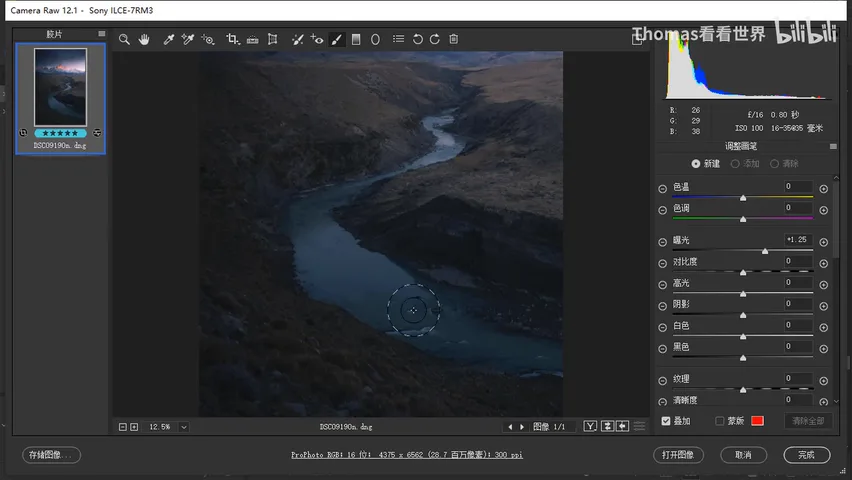Click the five-star rating on thumbnail

point(60,133)
